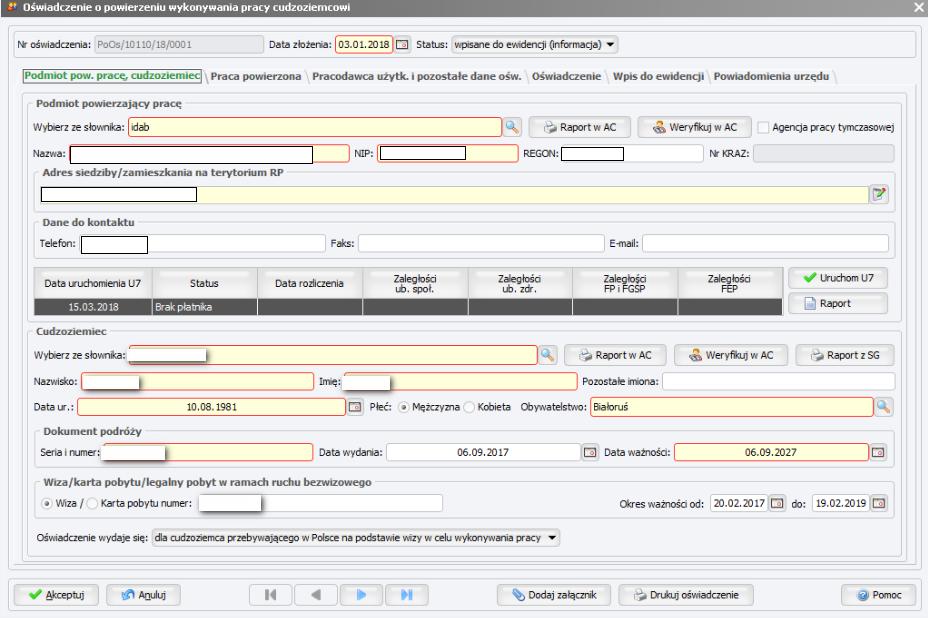The image size is (928, 618).
Task: Click Zaległości ub. społ. column header
Action: (415, 284)
